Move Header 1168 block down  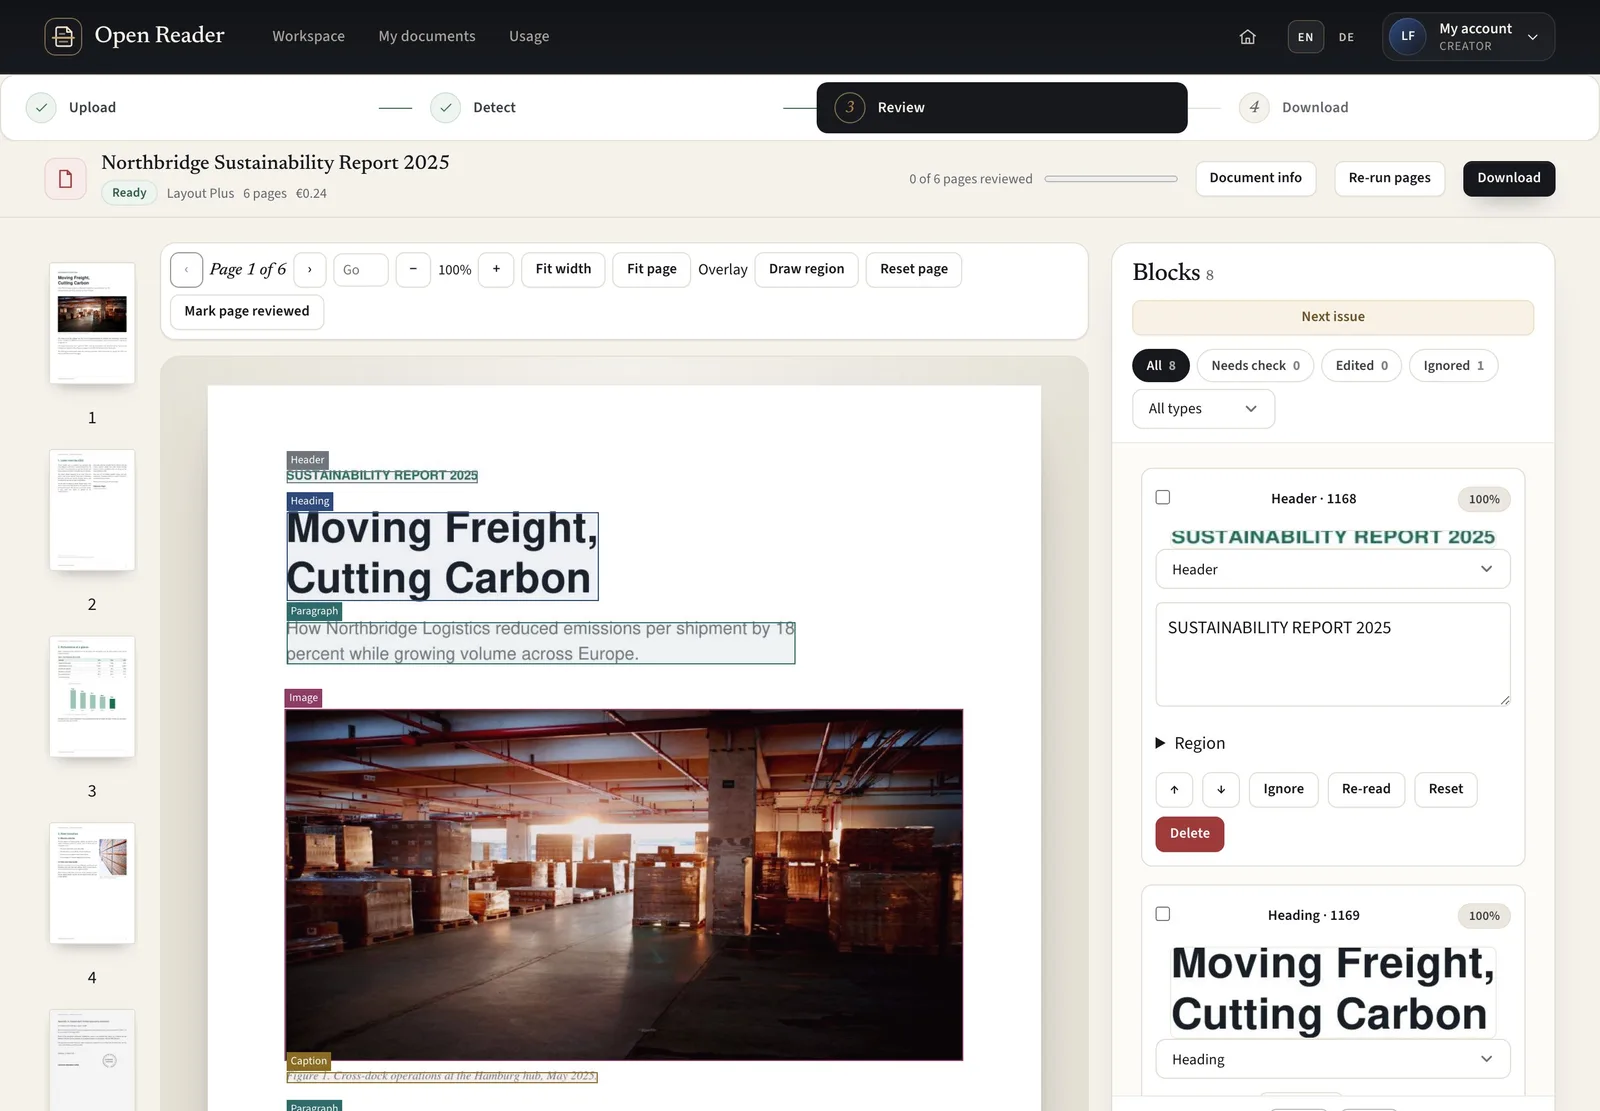pyautogui.click(x=1221, y=790)
